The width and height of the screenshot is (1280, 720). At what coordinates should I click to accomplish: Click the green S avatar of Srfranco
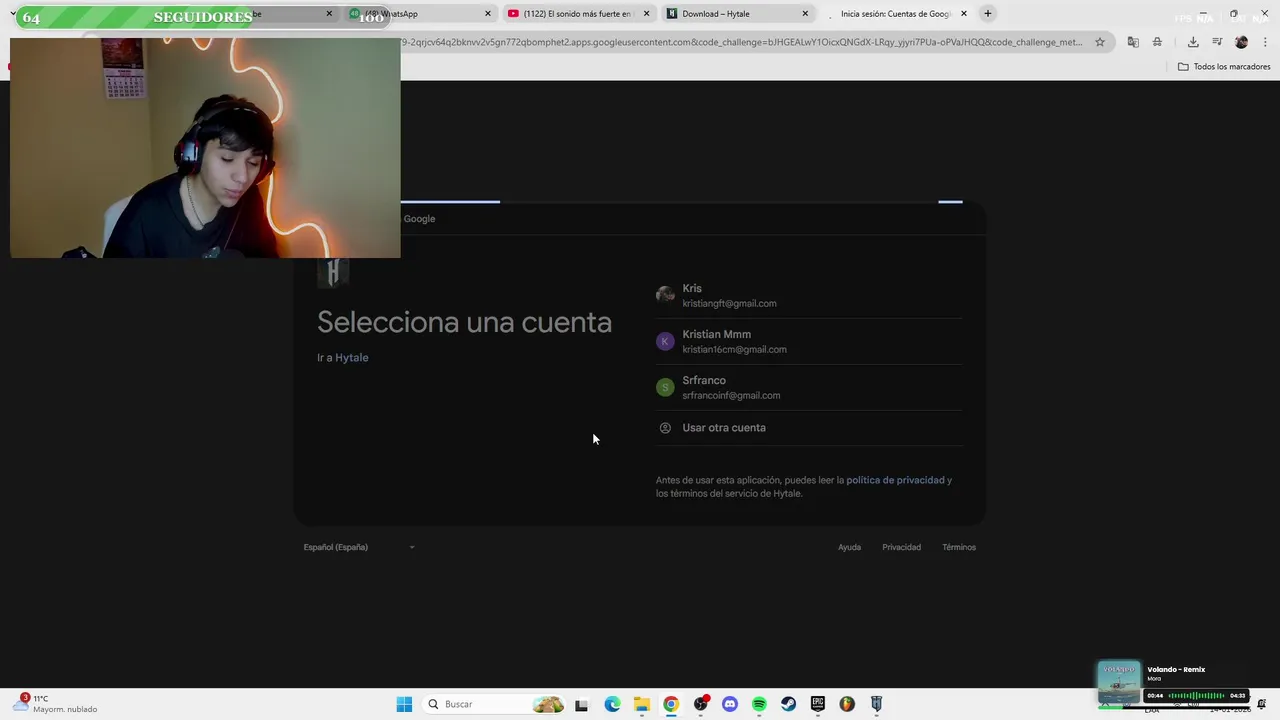(665, 387)
